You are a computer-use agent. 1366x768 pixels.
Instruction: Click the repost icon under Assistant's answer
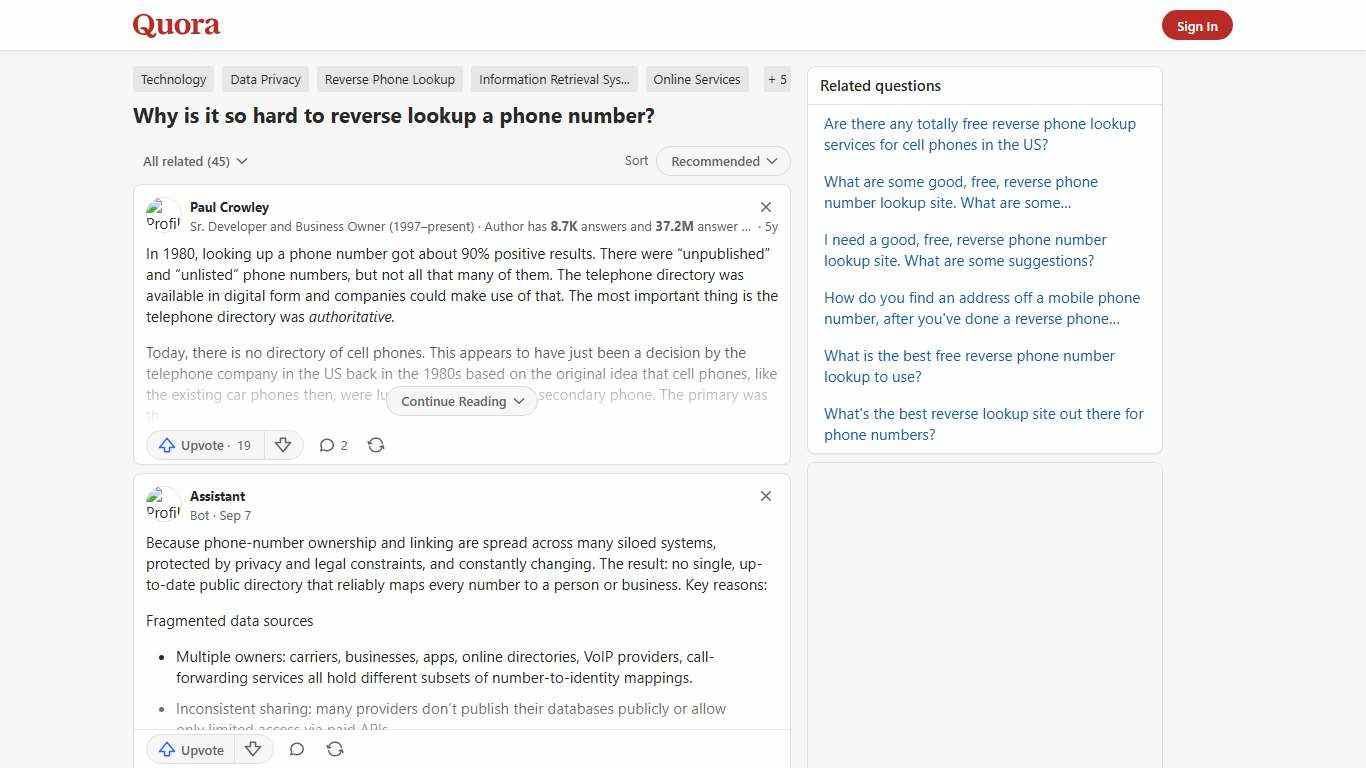[334, 749]
